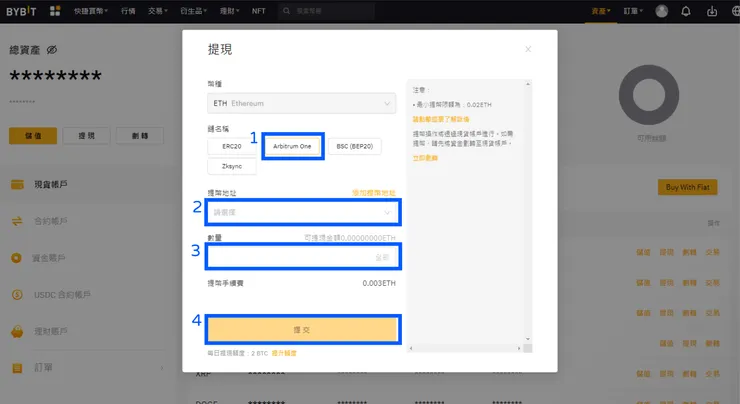
Task: Click the 添加提幣地址 link
Action: click(374, 193)
